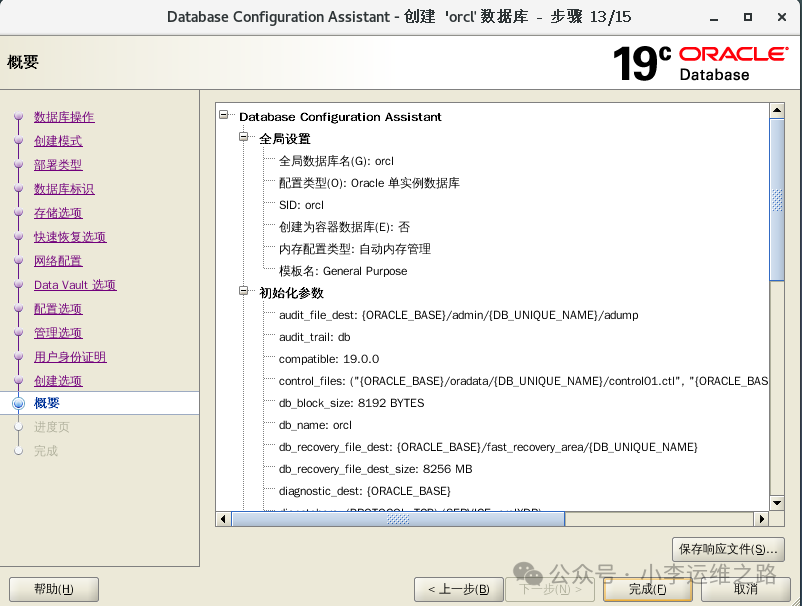The width and height of the screenshot is (802, 606).
Task: Select the audit_trail: db row
Action: (x=315, y=337)
